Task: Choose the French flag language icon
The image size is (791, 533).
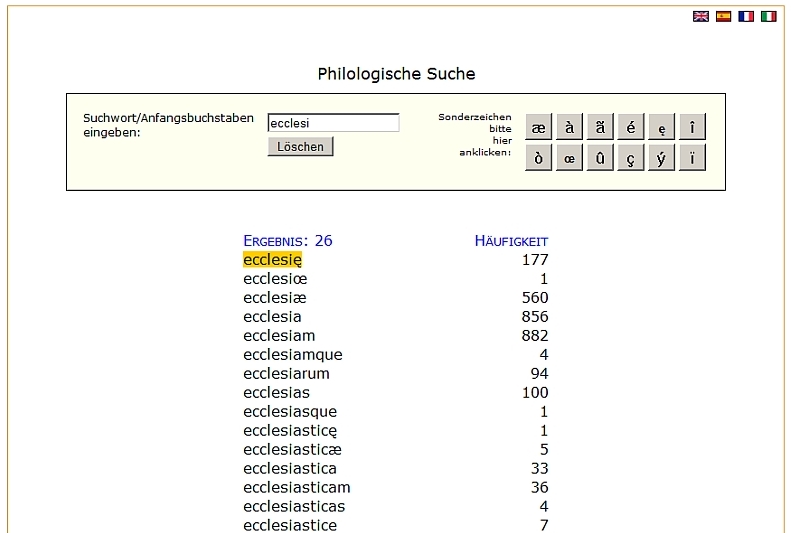Action: (x=746, y=17)
